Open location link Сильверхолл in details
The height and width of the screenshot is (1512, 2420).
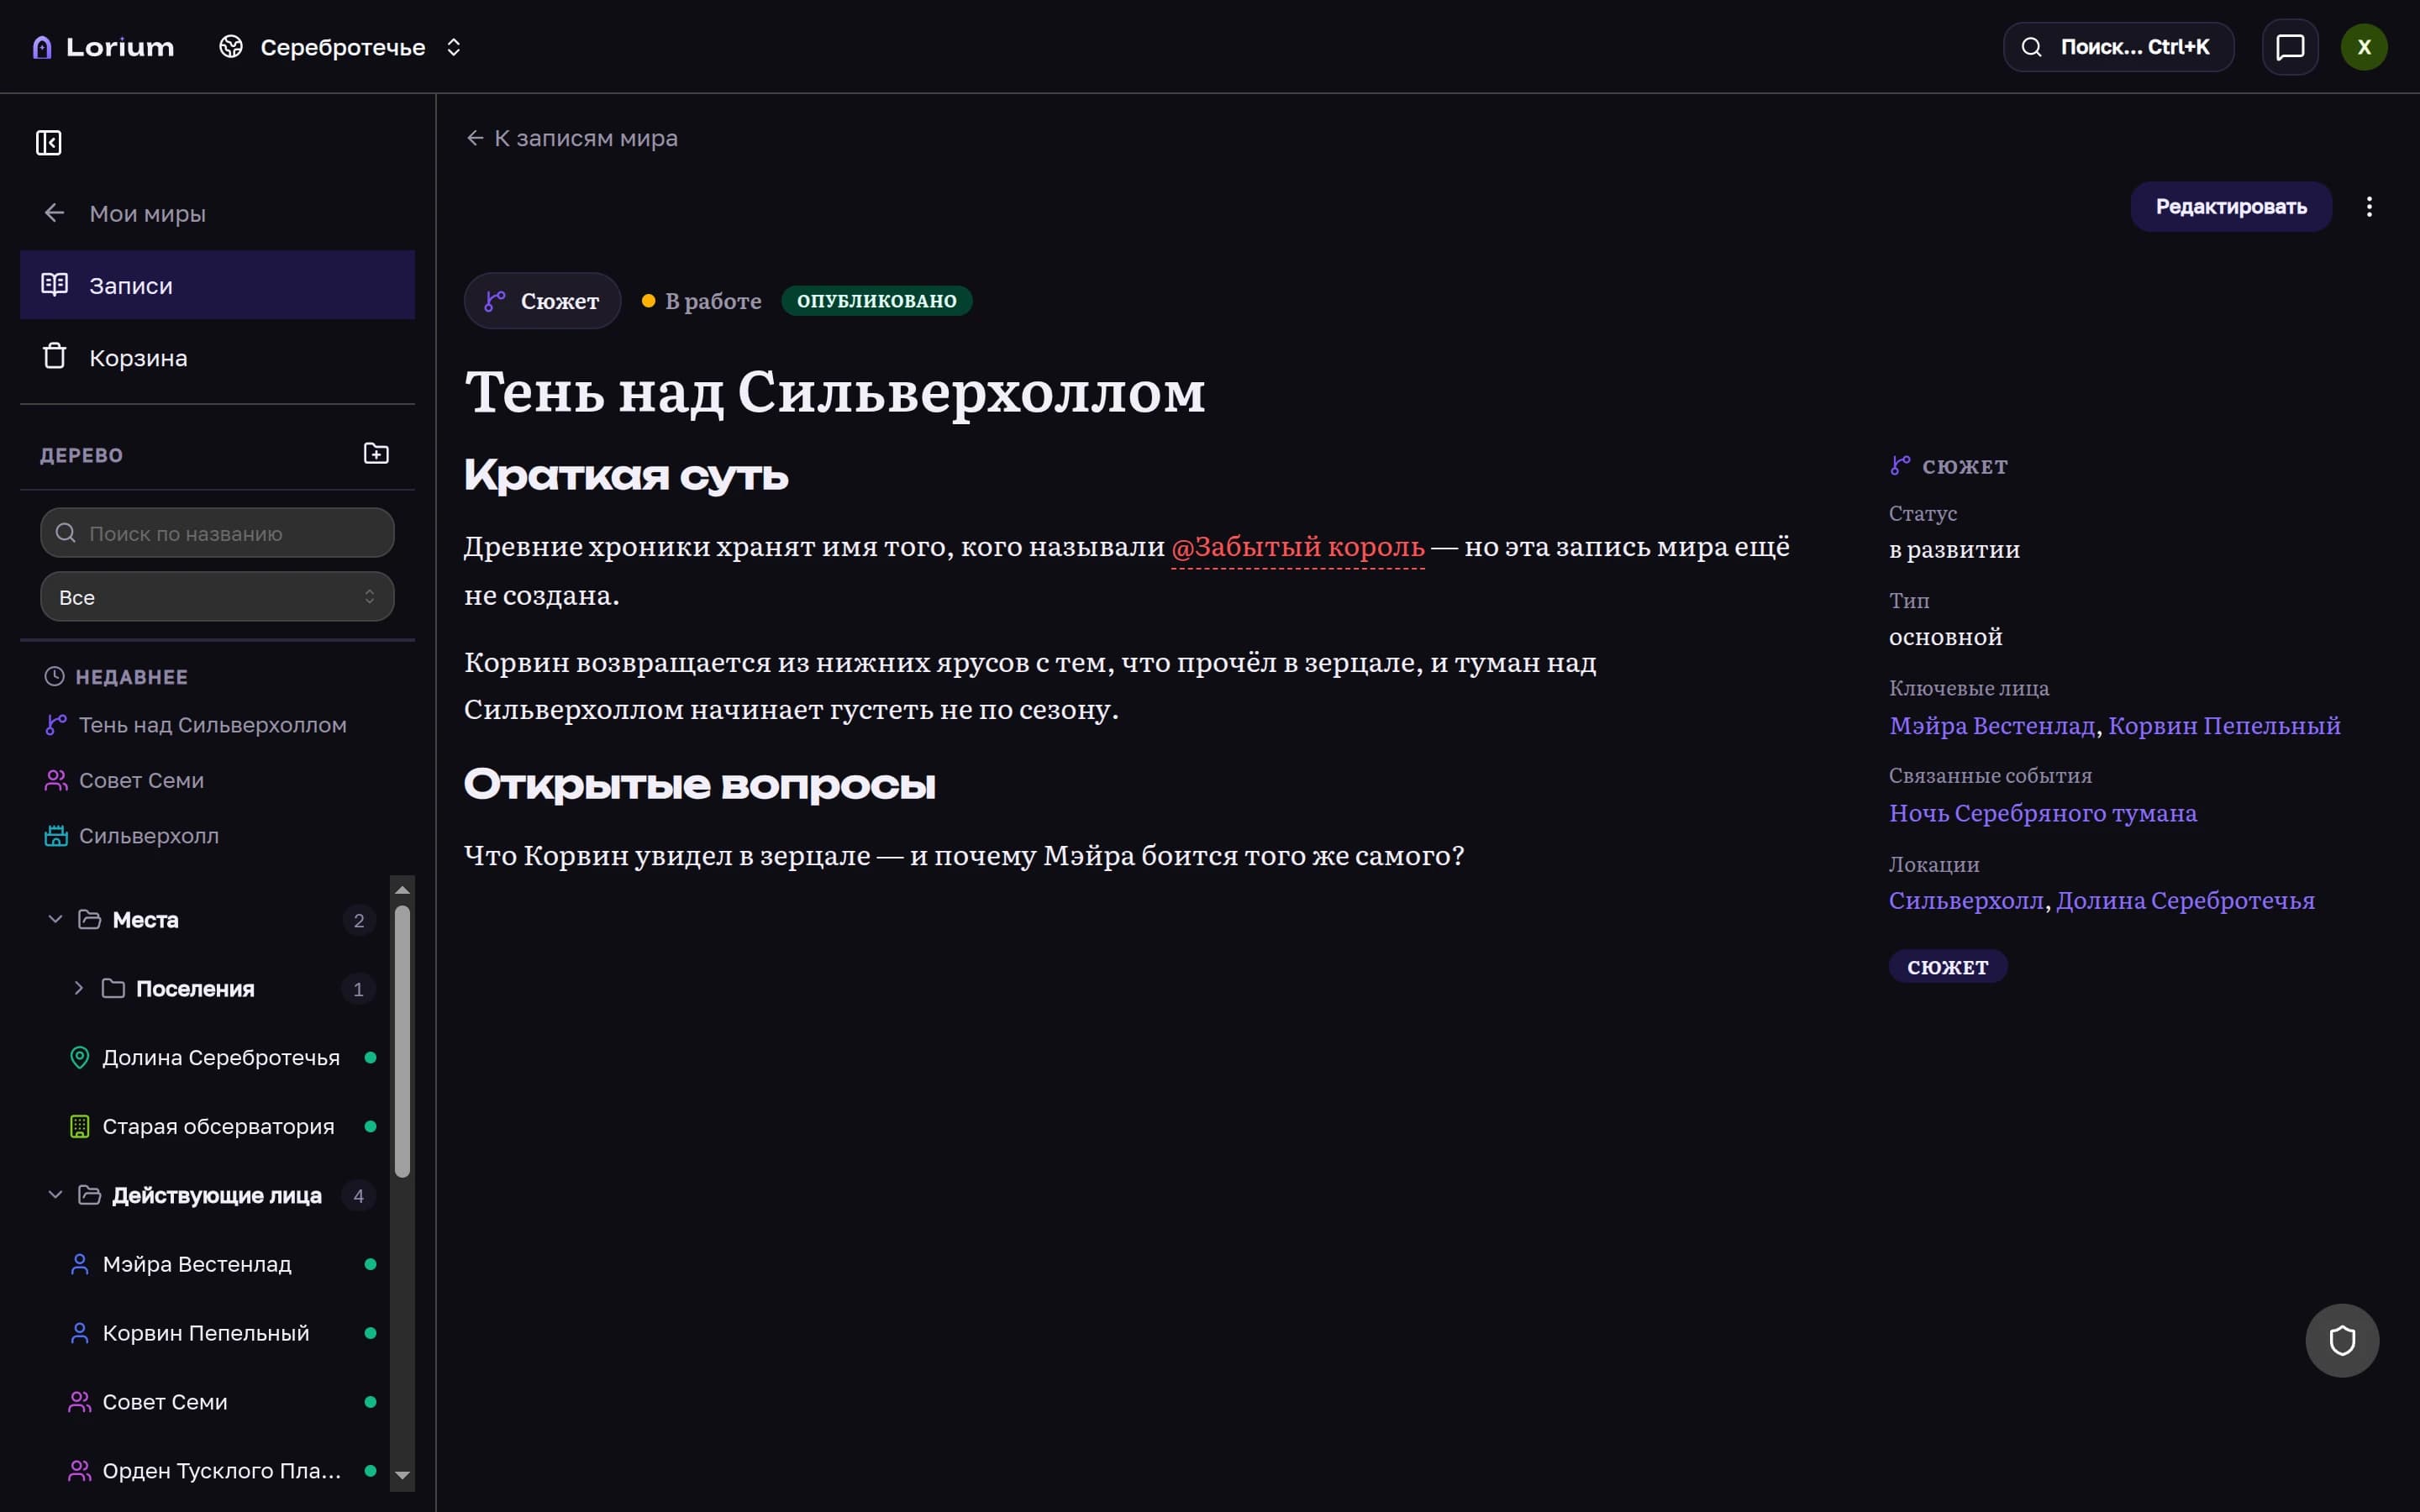[1965, 901]
